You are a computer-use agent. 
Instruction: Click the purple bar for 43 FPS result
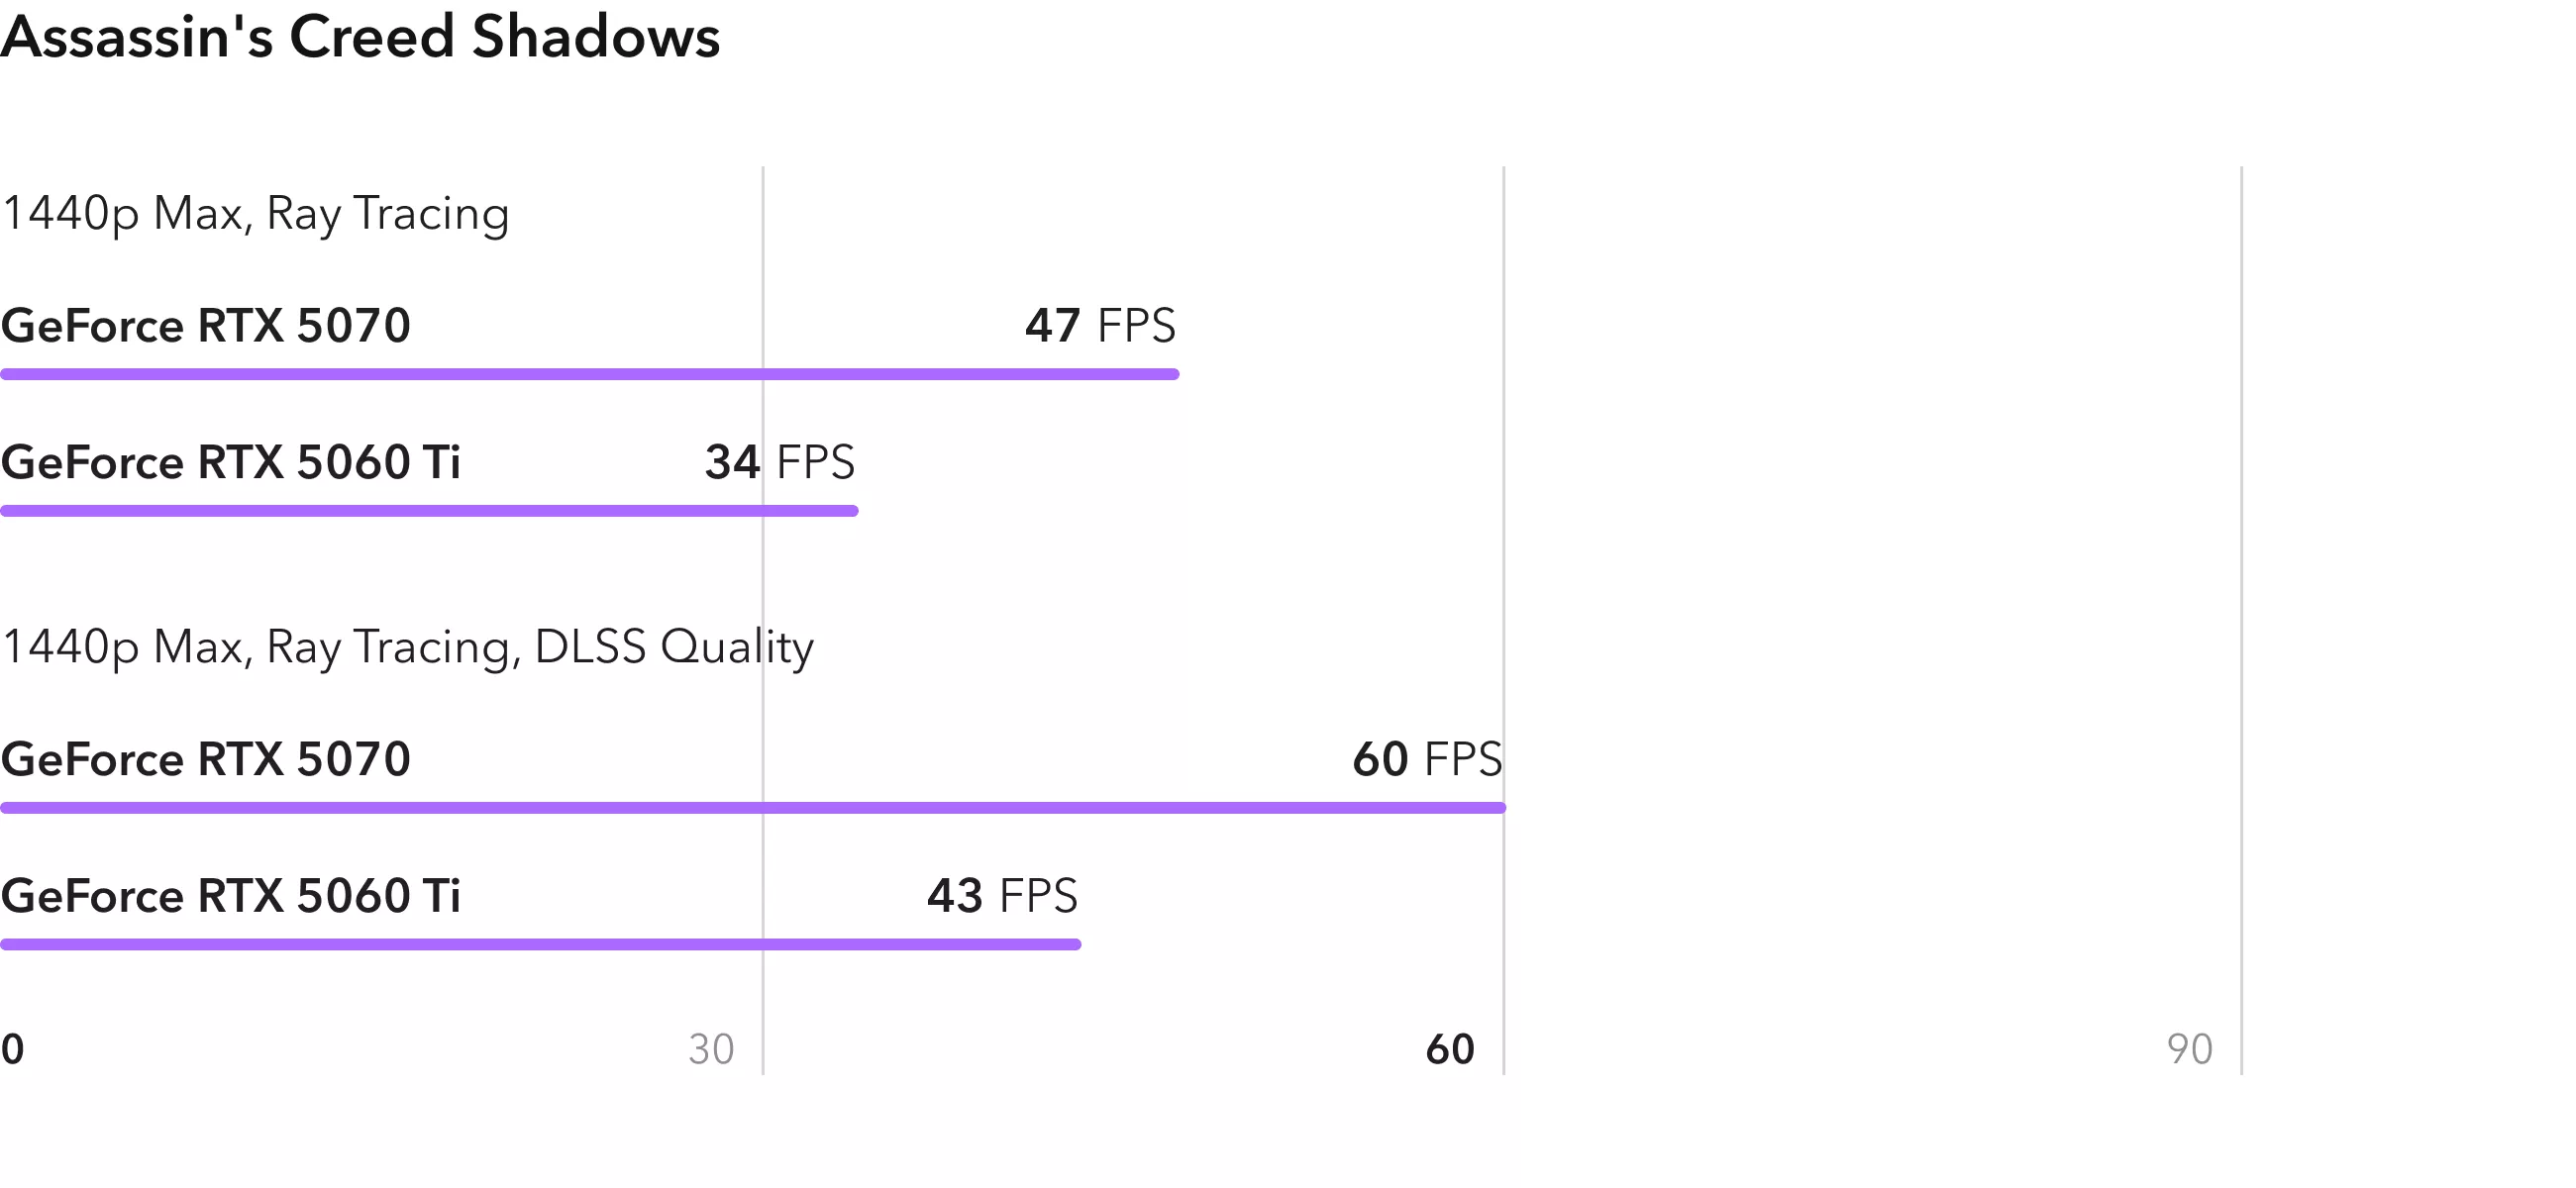[540, 944]
